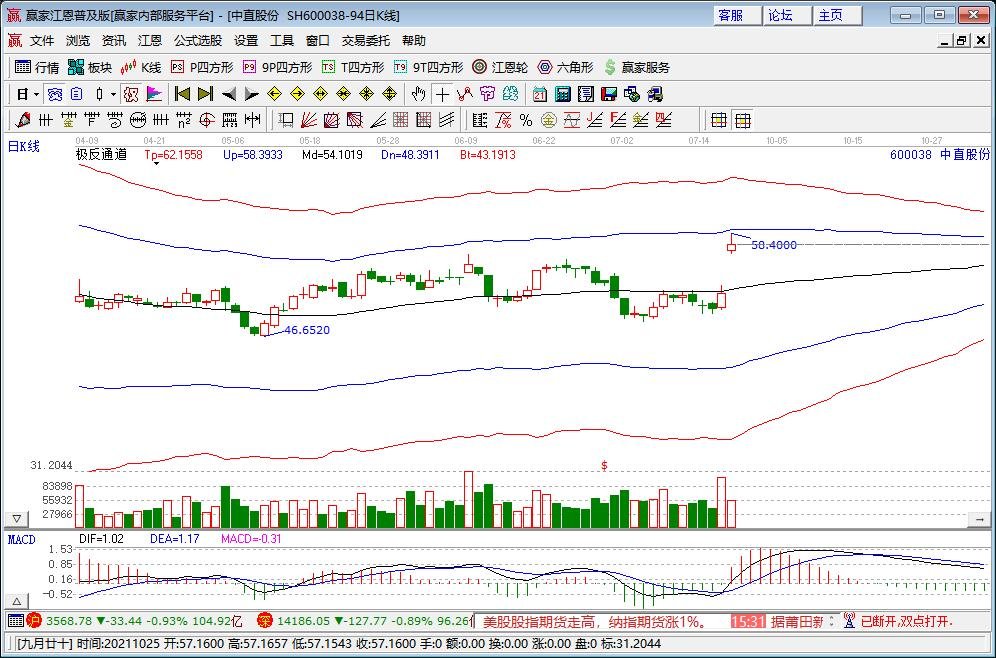Image resolution: width=996 pixels, height=658 pixels.
Task: Click the 沪 Shanghai index badge
Action: coord(34,621)
